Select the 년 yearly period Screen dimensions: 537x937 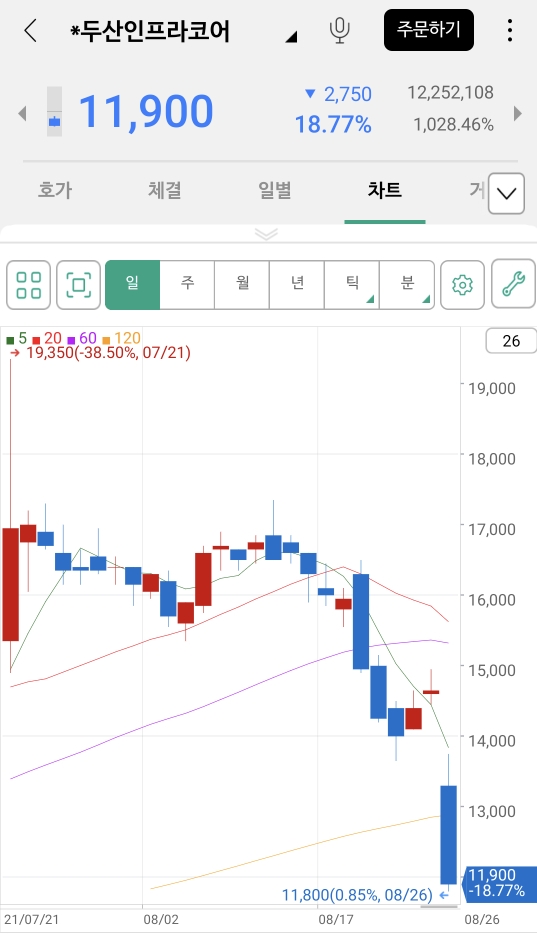click(297, 284)
